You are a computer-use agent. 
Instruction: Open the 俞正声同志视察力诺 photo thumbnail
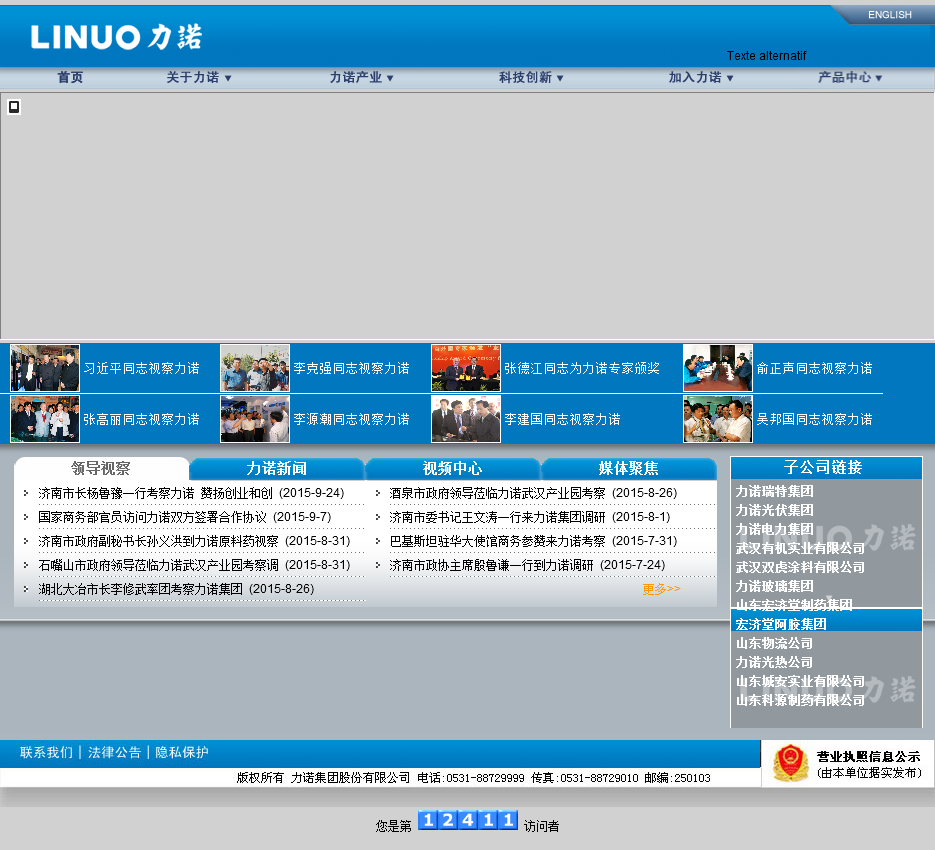[x=717, y=367]
